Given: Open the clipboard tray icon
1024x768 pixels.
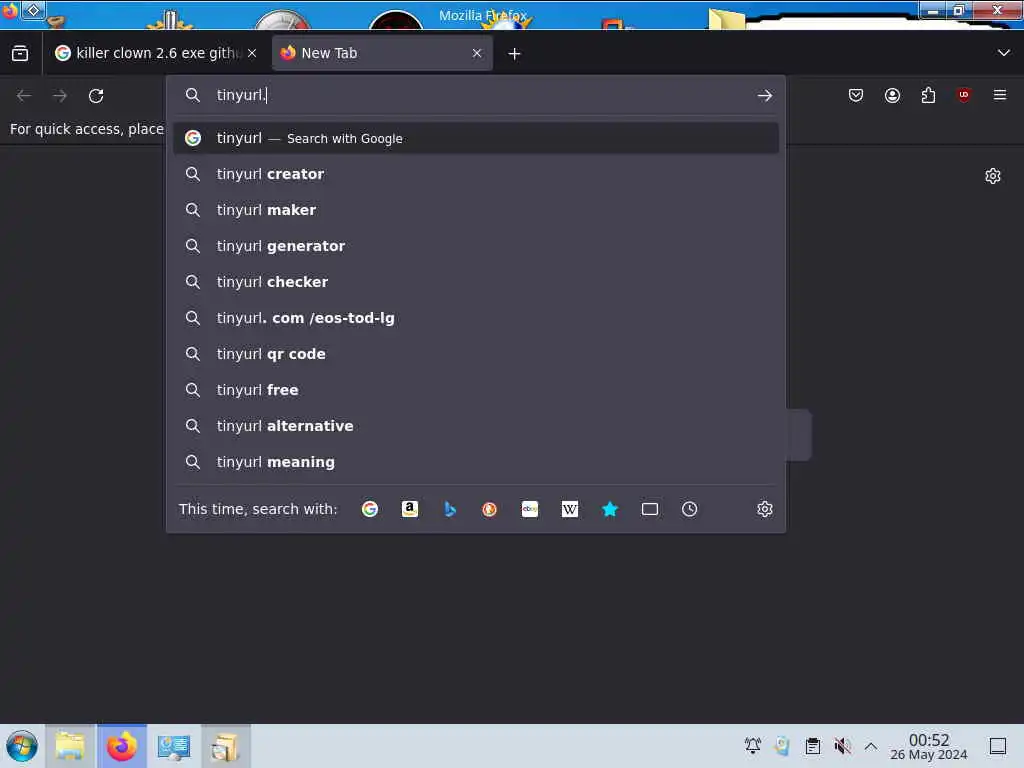Looking at the screenshot, I should (x=812, y=746).
